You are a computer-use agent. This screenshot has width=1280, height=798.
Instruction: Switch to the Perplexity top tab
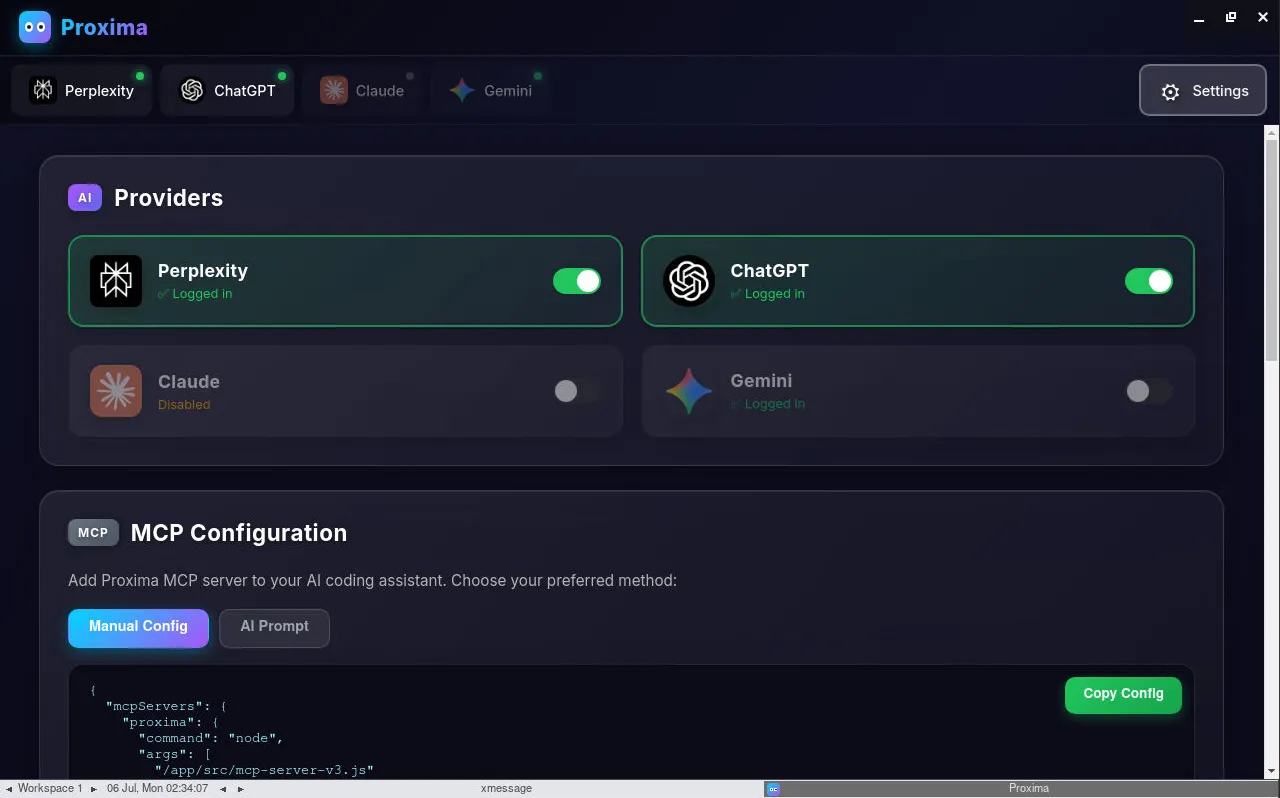pos(82,91)
